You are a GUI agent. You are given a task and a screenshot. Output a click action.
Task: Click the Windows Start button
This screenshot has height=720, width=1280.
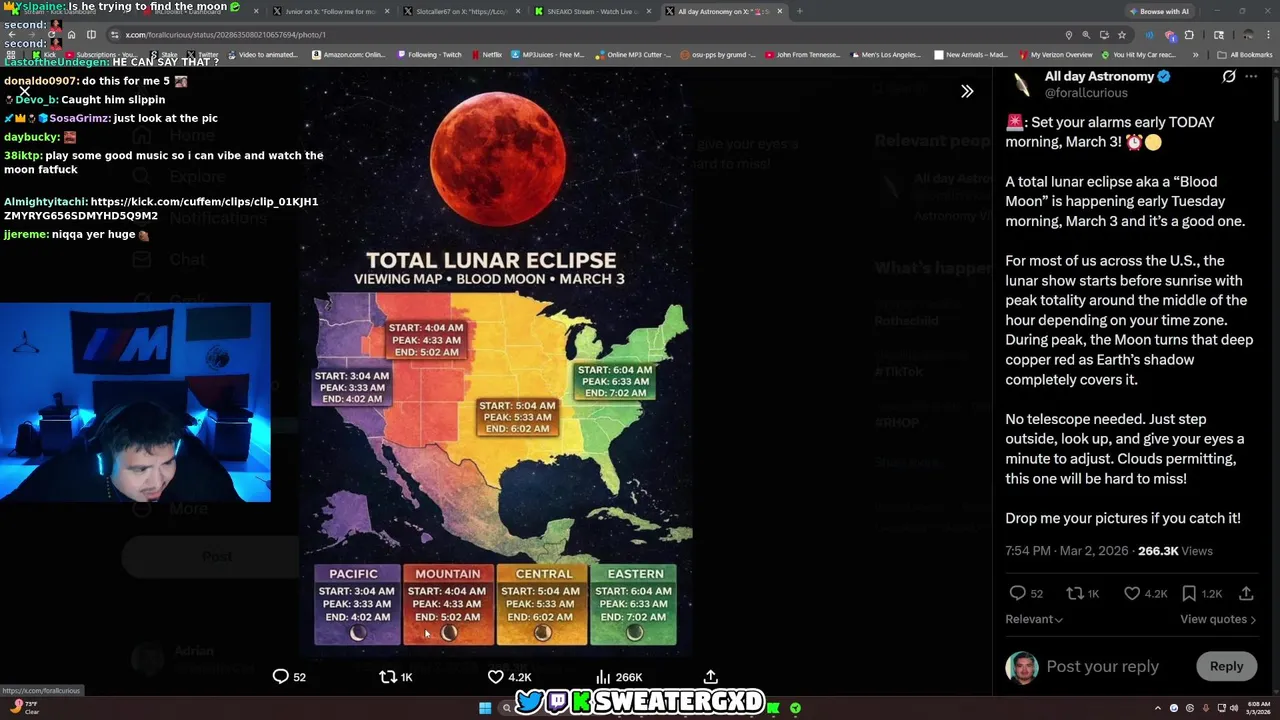[x=485, y=708]
